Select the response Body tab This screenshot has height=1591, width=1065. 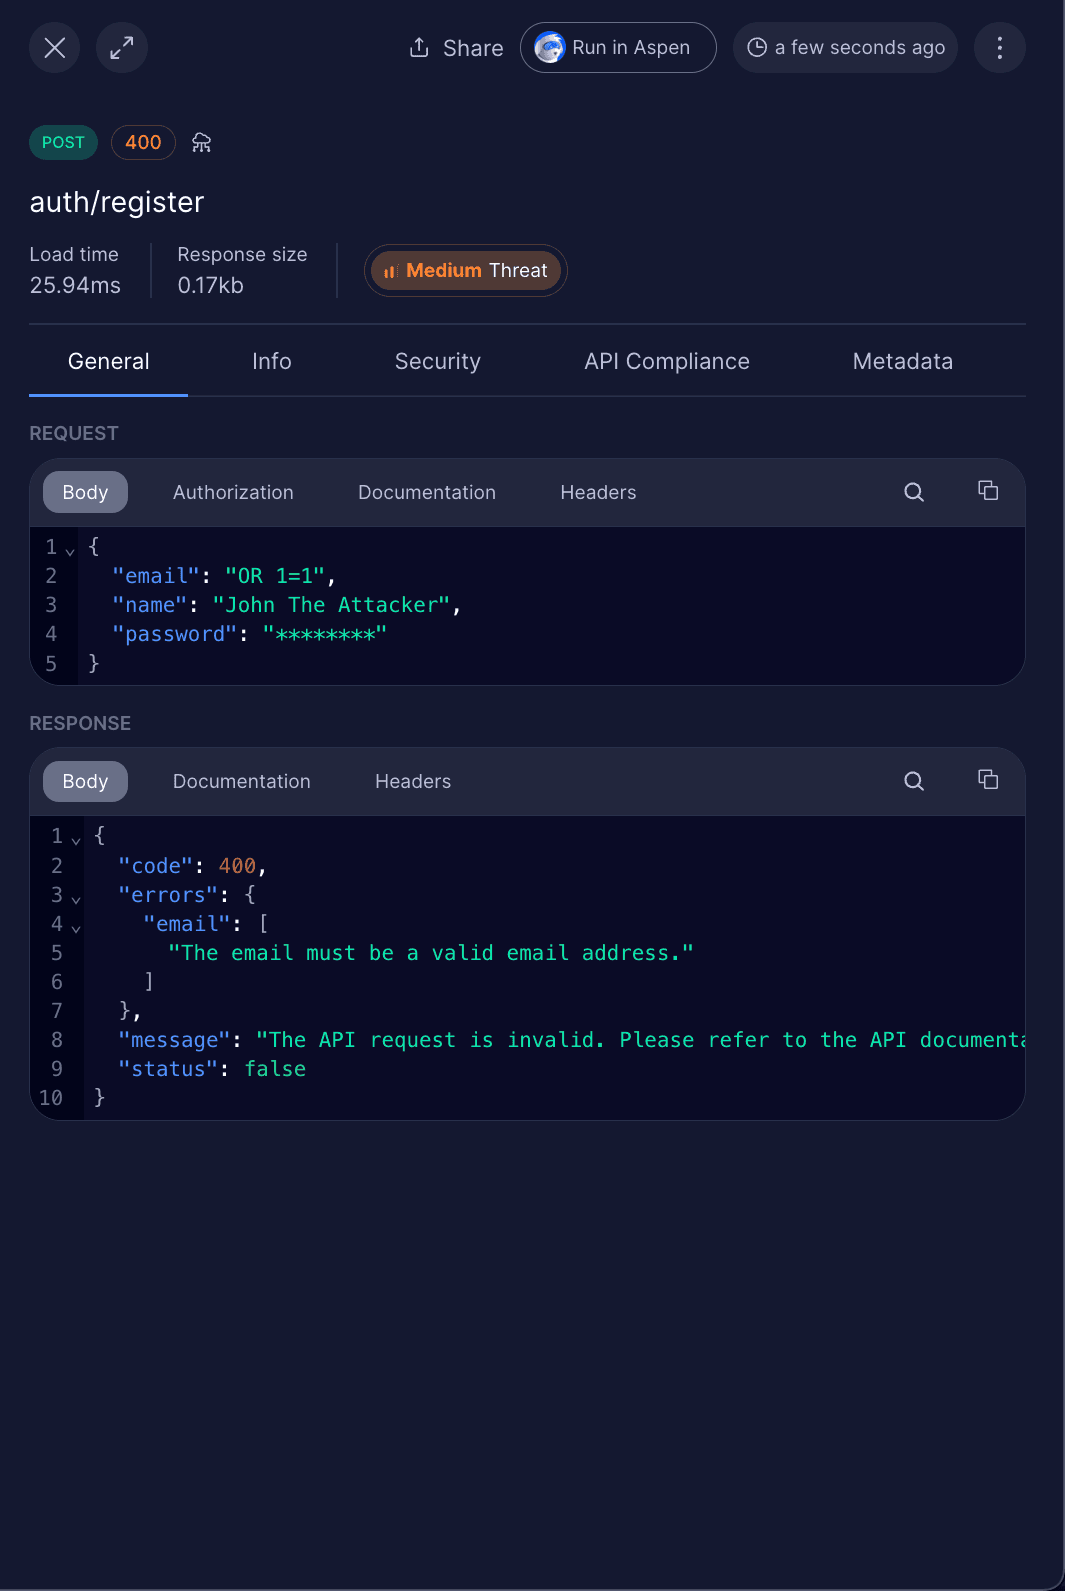(x=85, y=782)
